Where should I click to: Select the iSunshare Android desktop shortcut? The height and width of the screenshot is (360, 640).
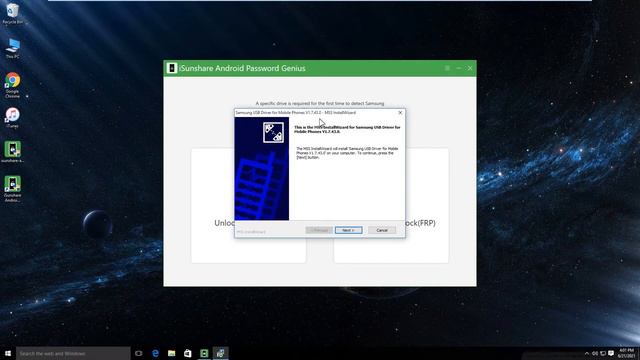click(12, 189)
